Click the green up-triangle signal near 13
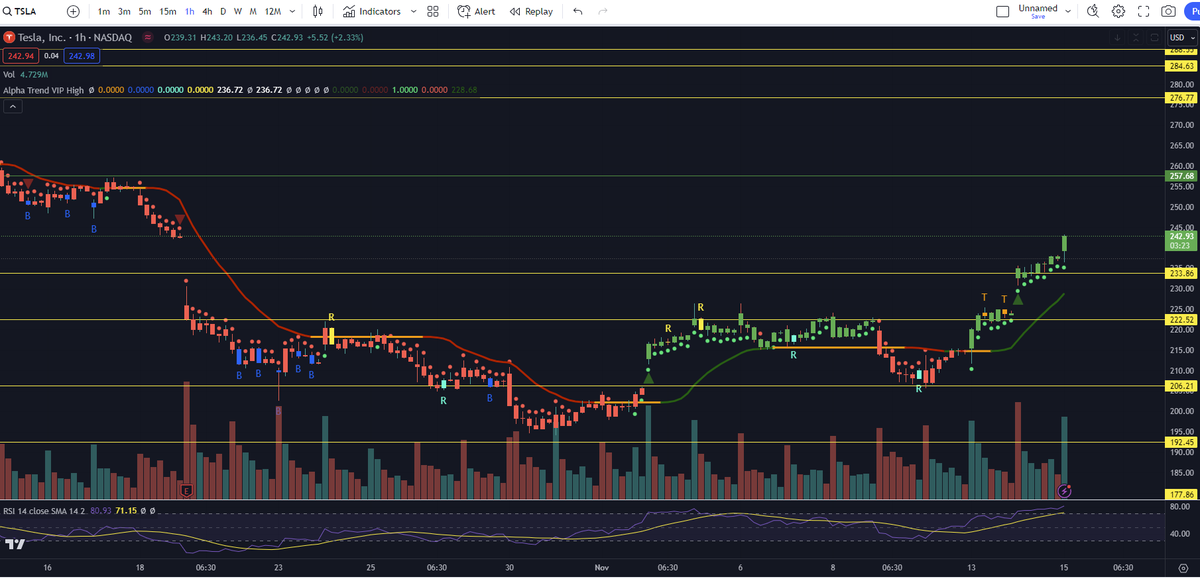1200x579 pixels. [x=1018, y=298]
